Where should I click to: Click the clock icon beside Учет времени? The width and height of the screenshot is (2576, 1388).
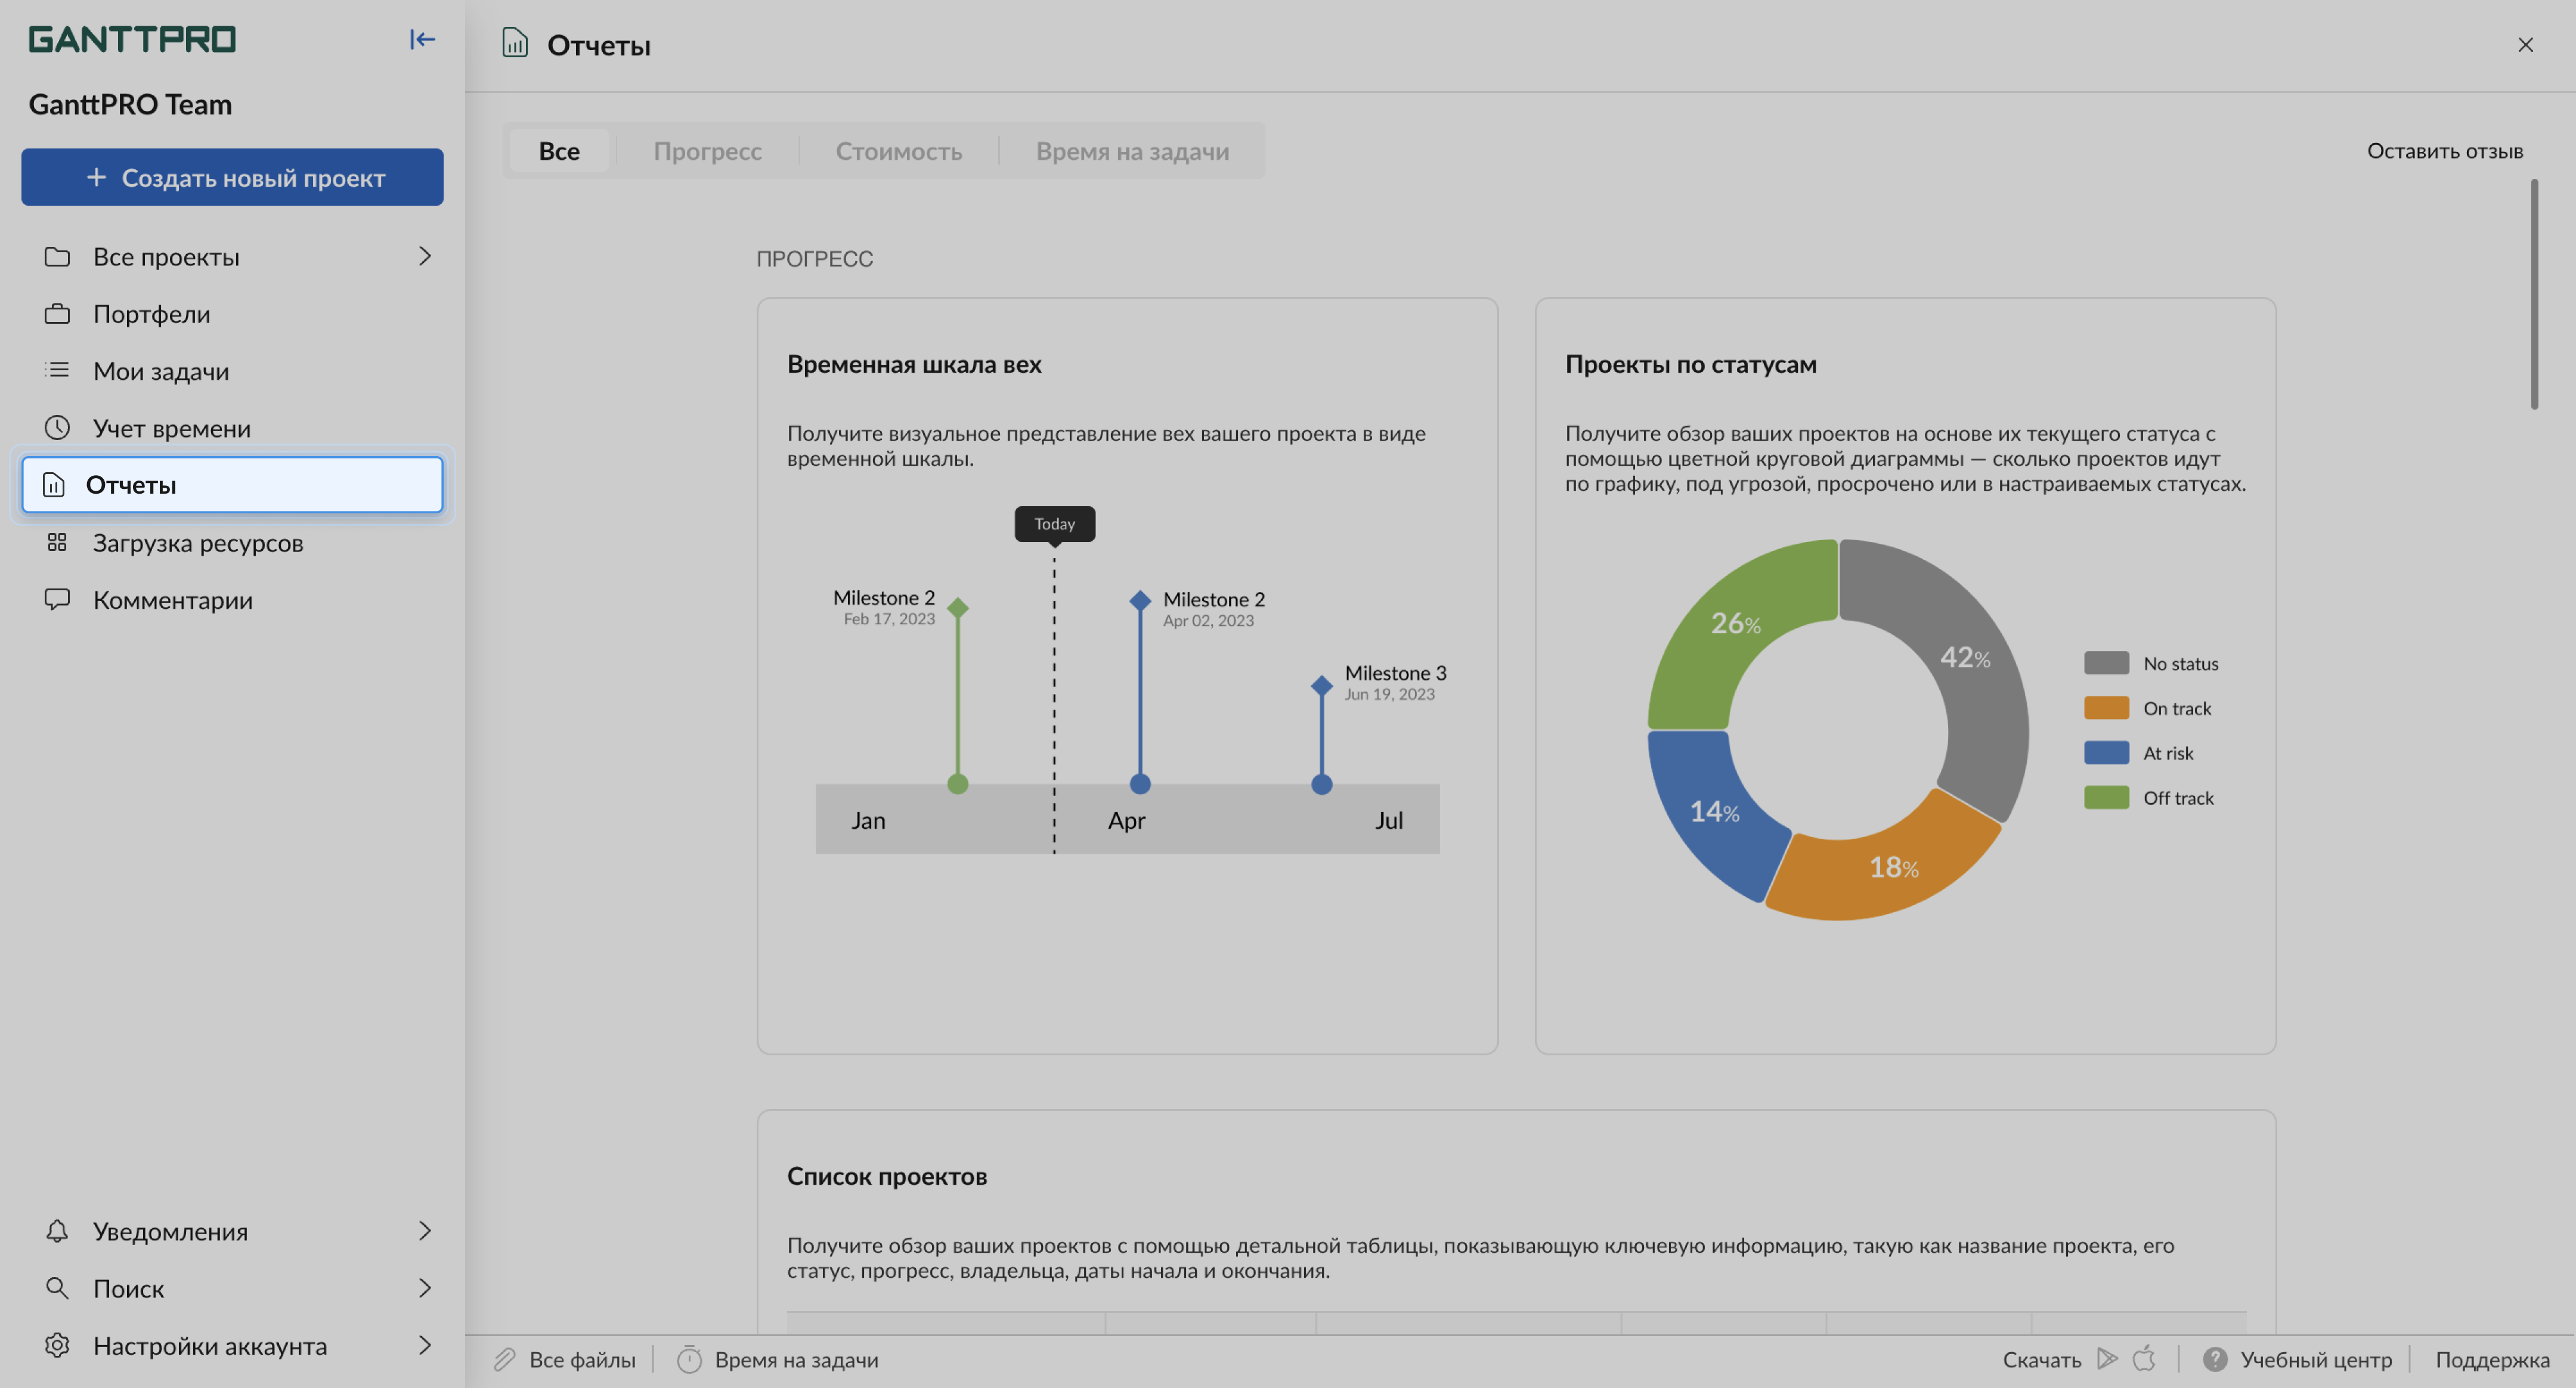click(57, 428)
